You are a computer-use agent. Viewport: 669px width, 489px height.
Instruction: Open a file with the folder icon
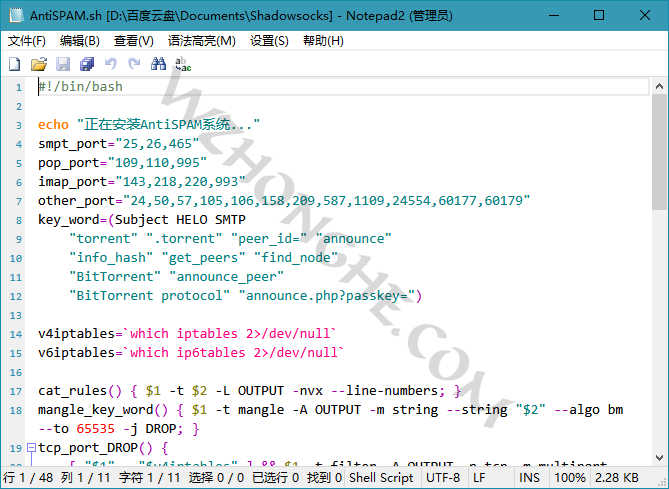click(x=39, y=64)
